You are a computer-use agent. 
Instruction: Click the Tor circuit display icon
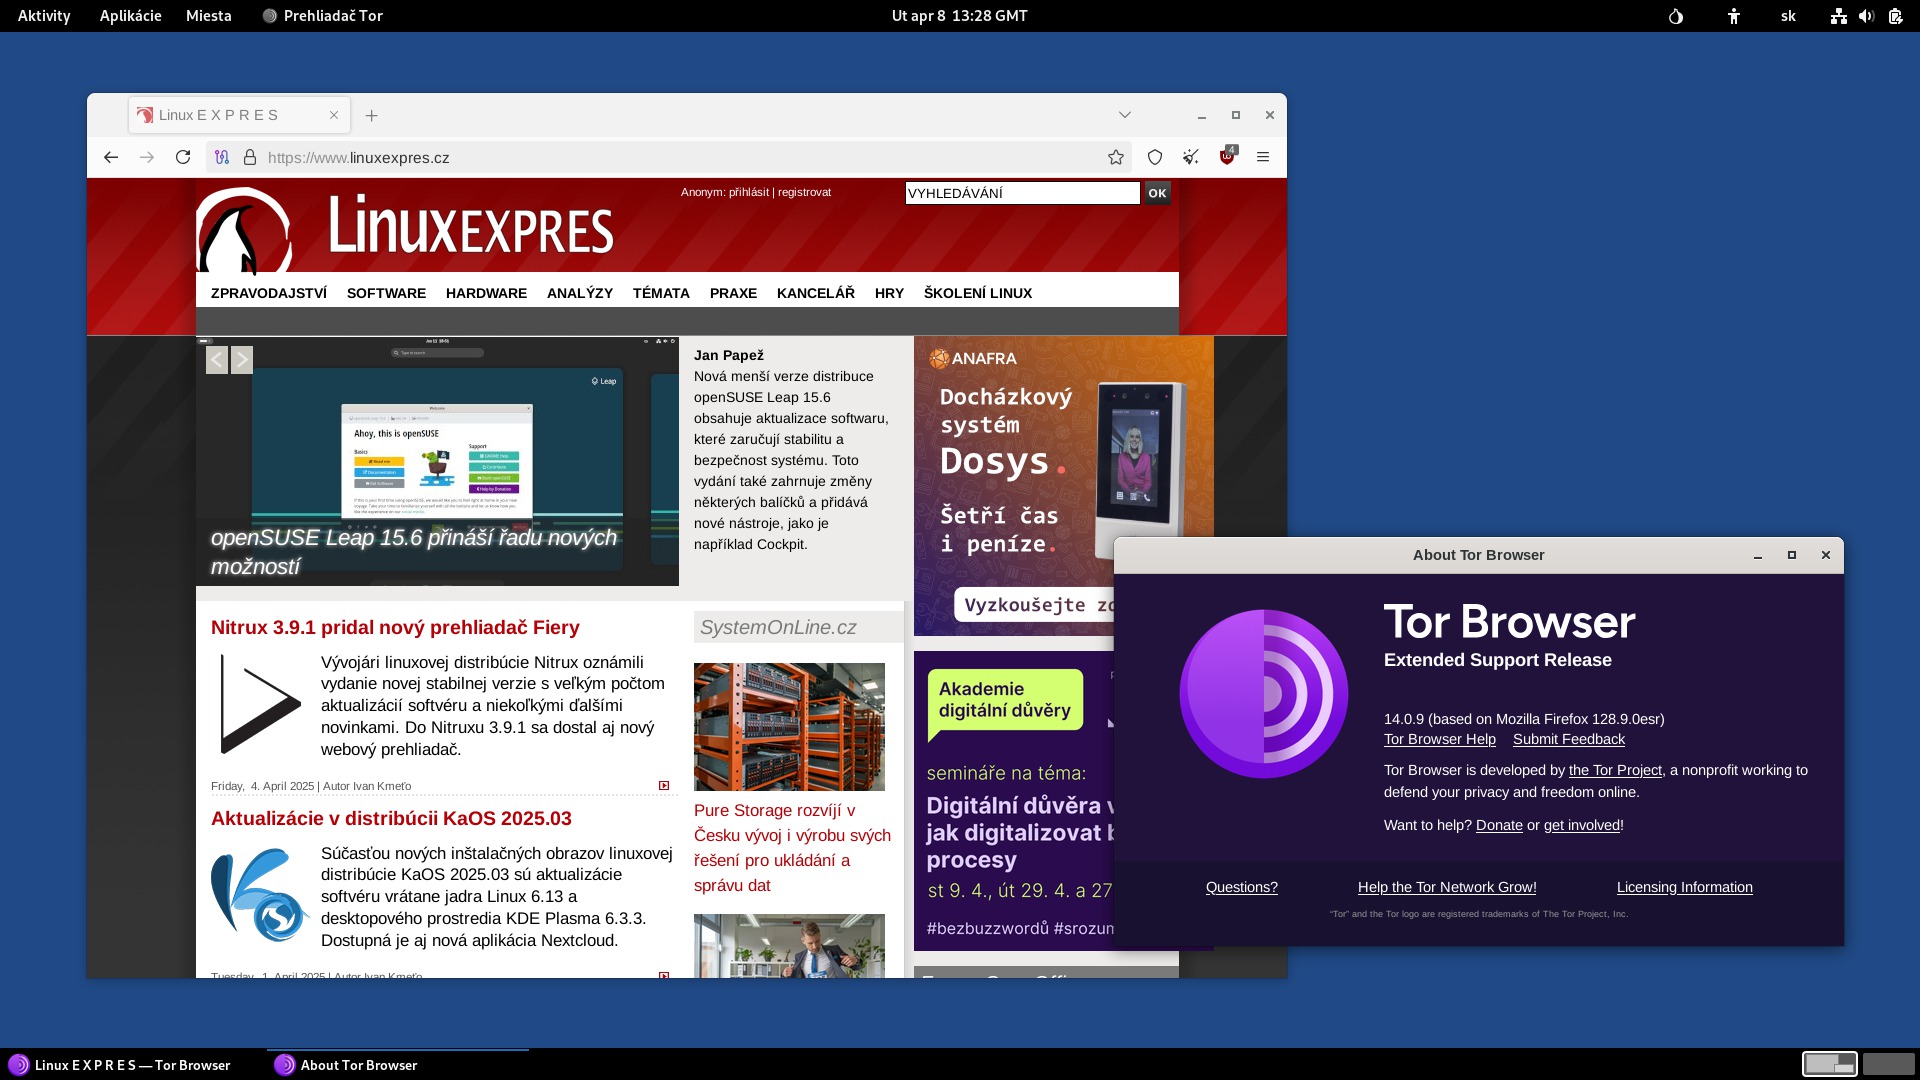coord(222,157)
